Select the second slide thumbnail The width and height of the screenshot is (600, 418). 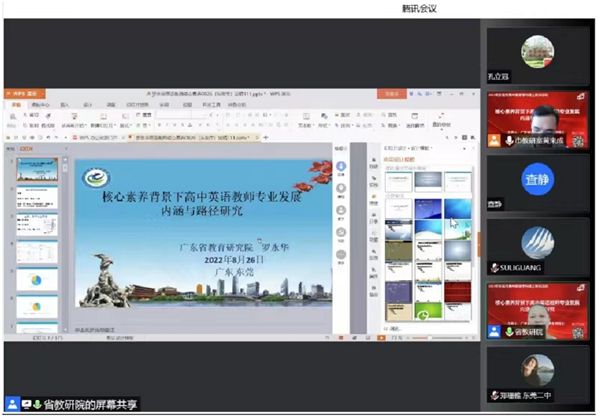click(37, 197)
